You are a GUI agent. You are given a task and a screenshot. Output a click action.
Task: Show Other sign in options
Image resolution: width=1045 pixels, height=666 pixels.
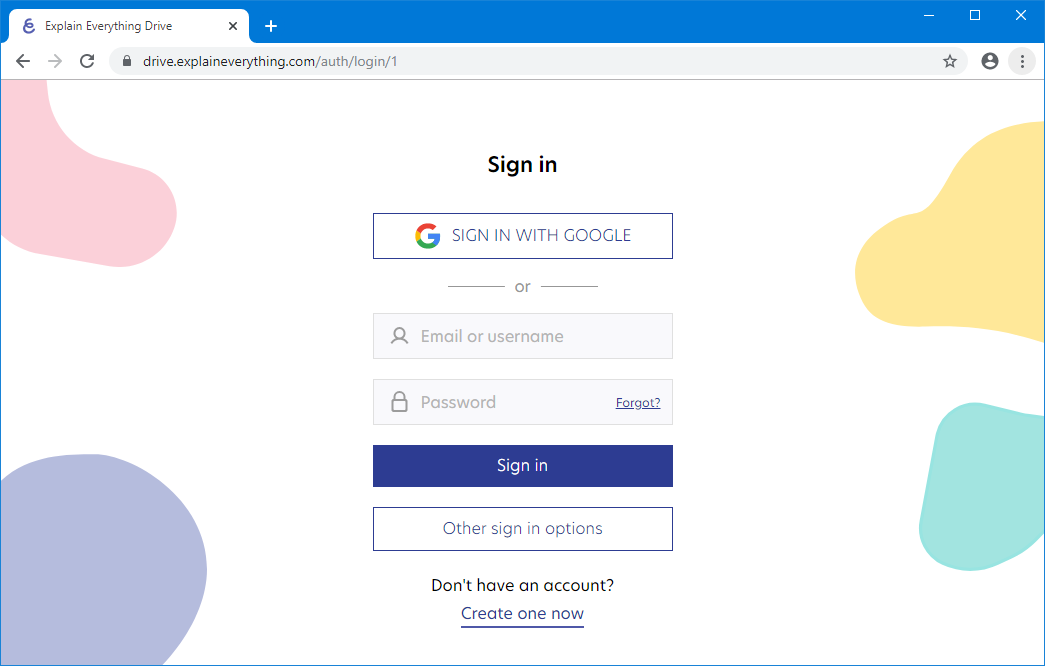pyautogui.click(x=522, y=528)
